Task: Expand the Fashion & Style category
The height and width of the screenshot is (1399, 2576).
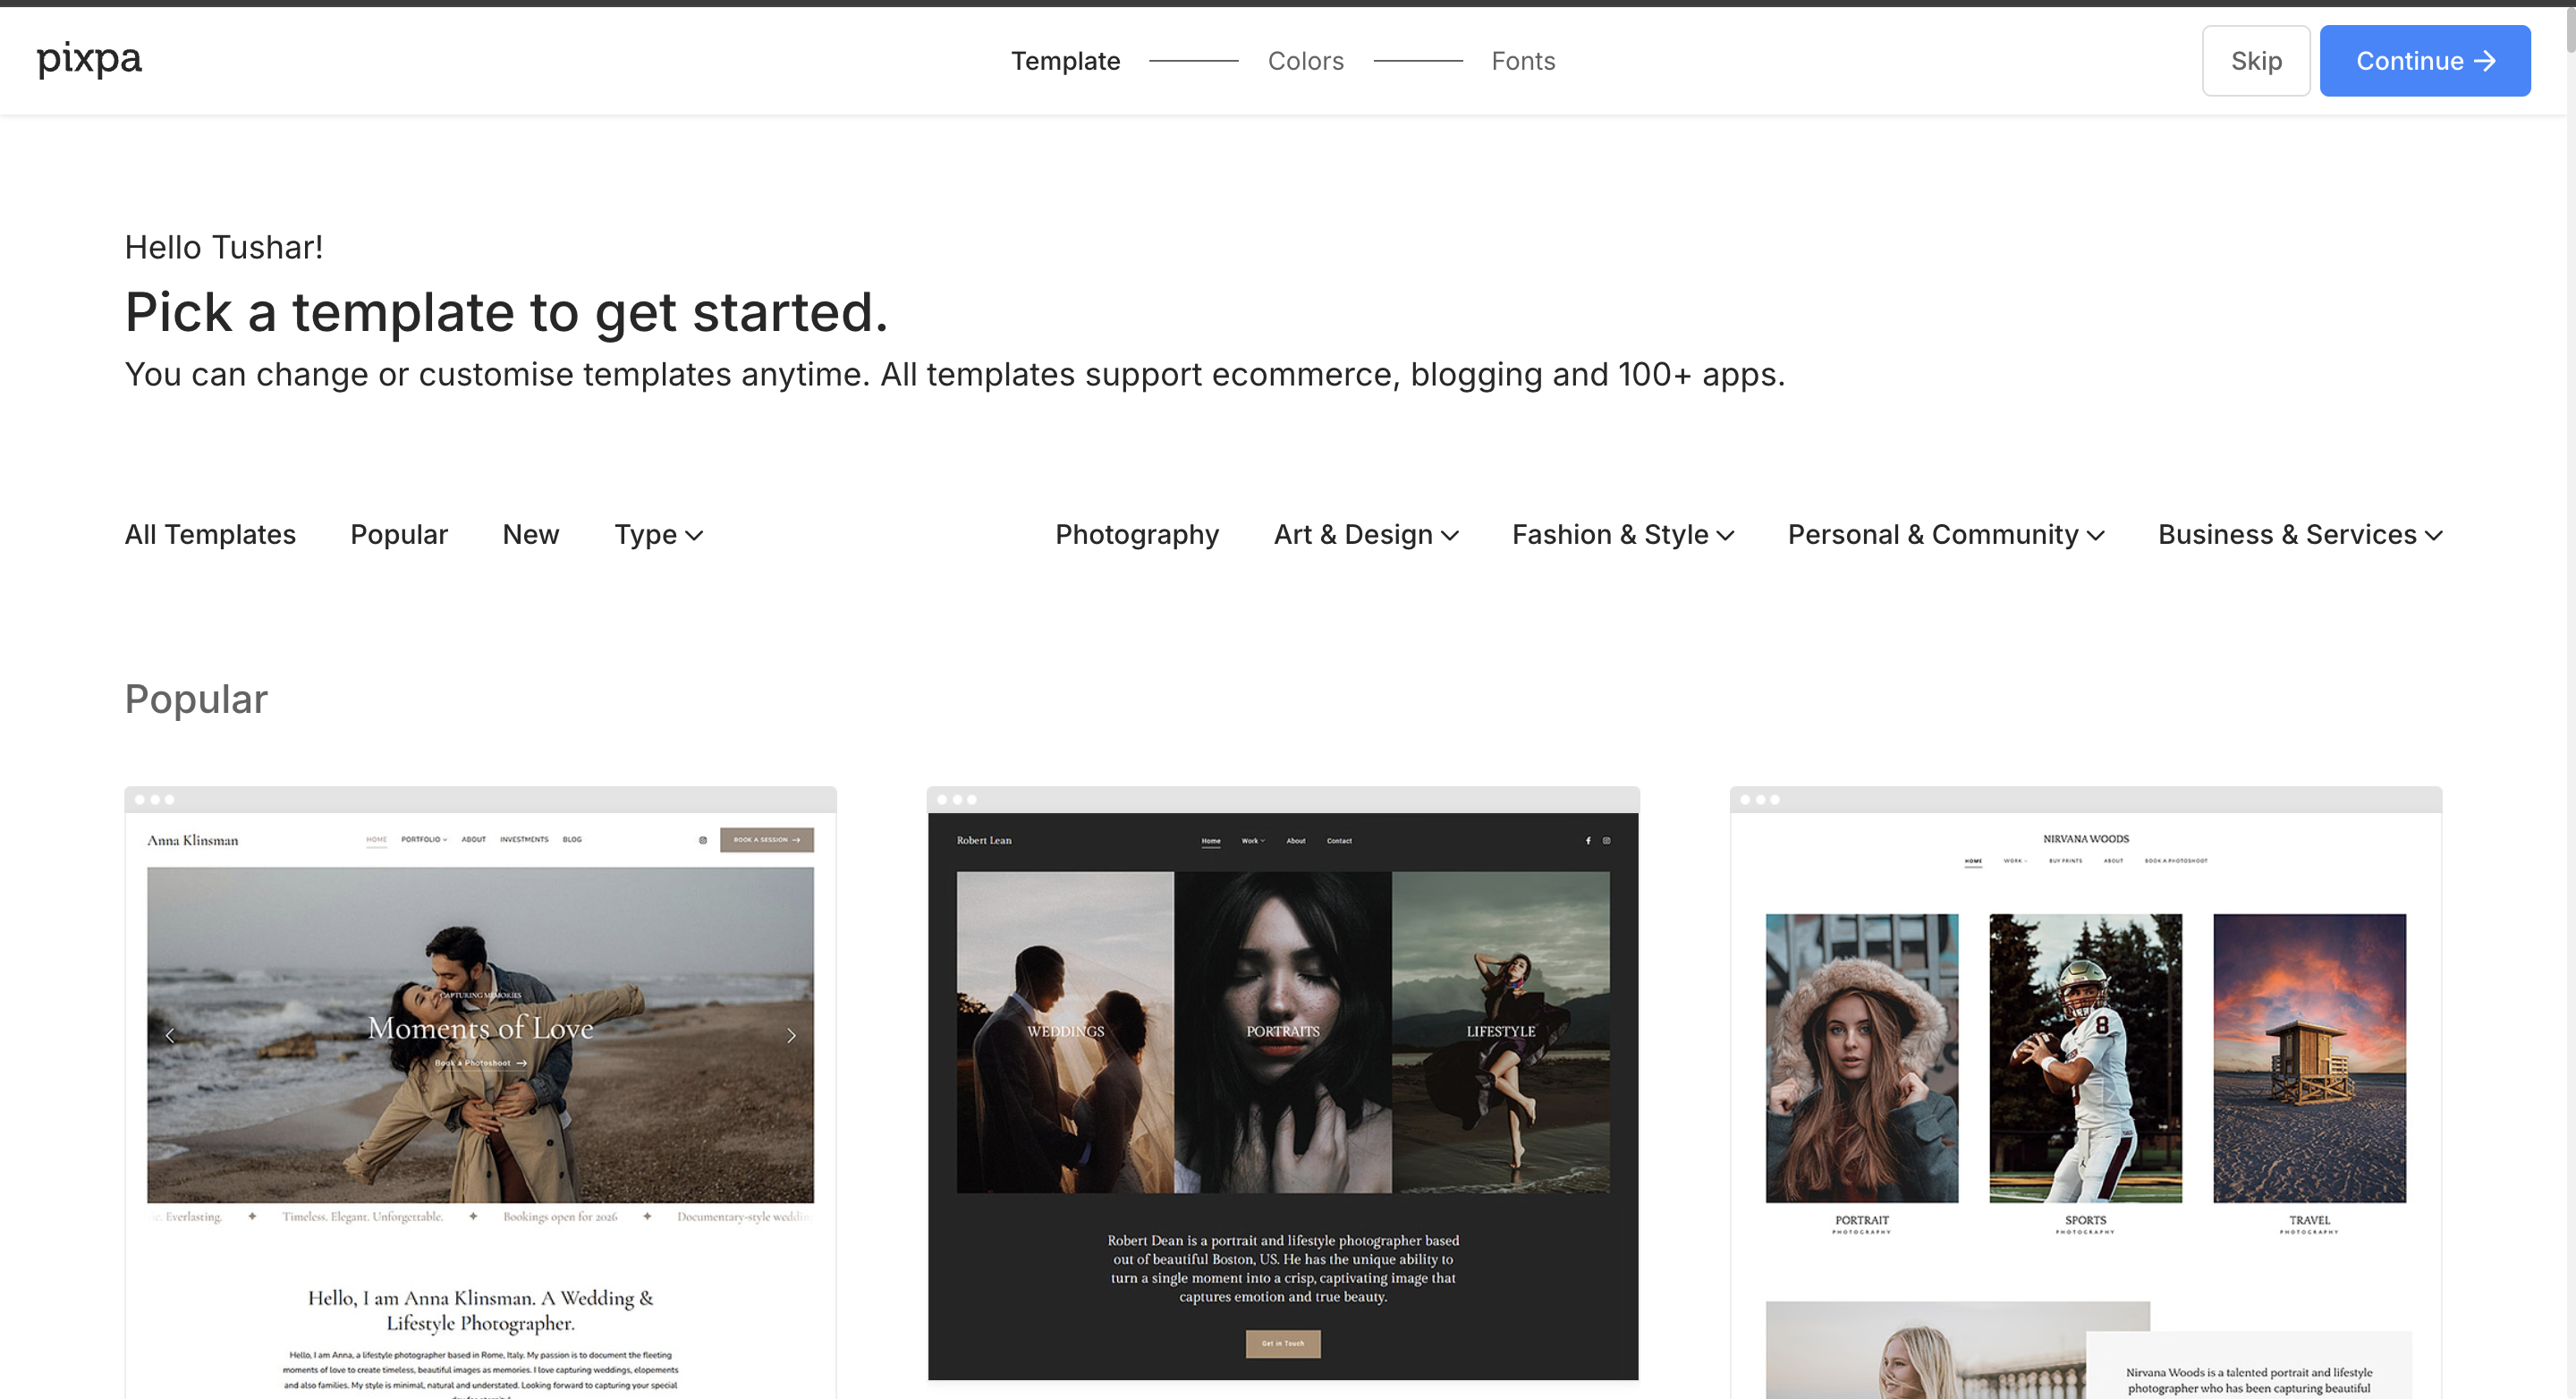Action: click(1622, 535)
